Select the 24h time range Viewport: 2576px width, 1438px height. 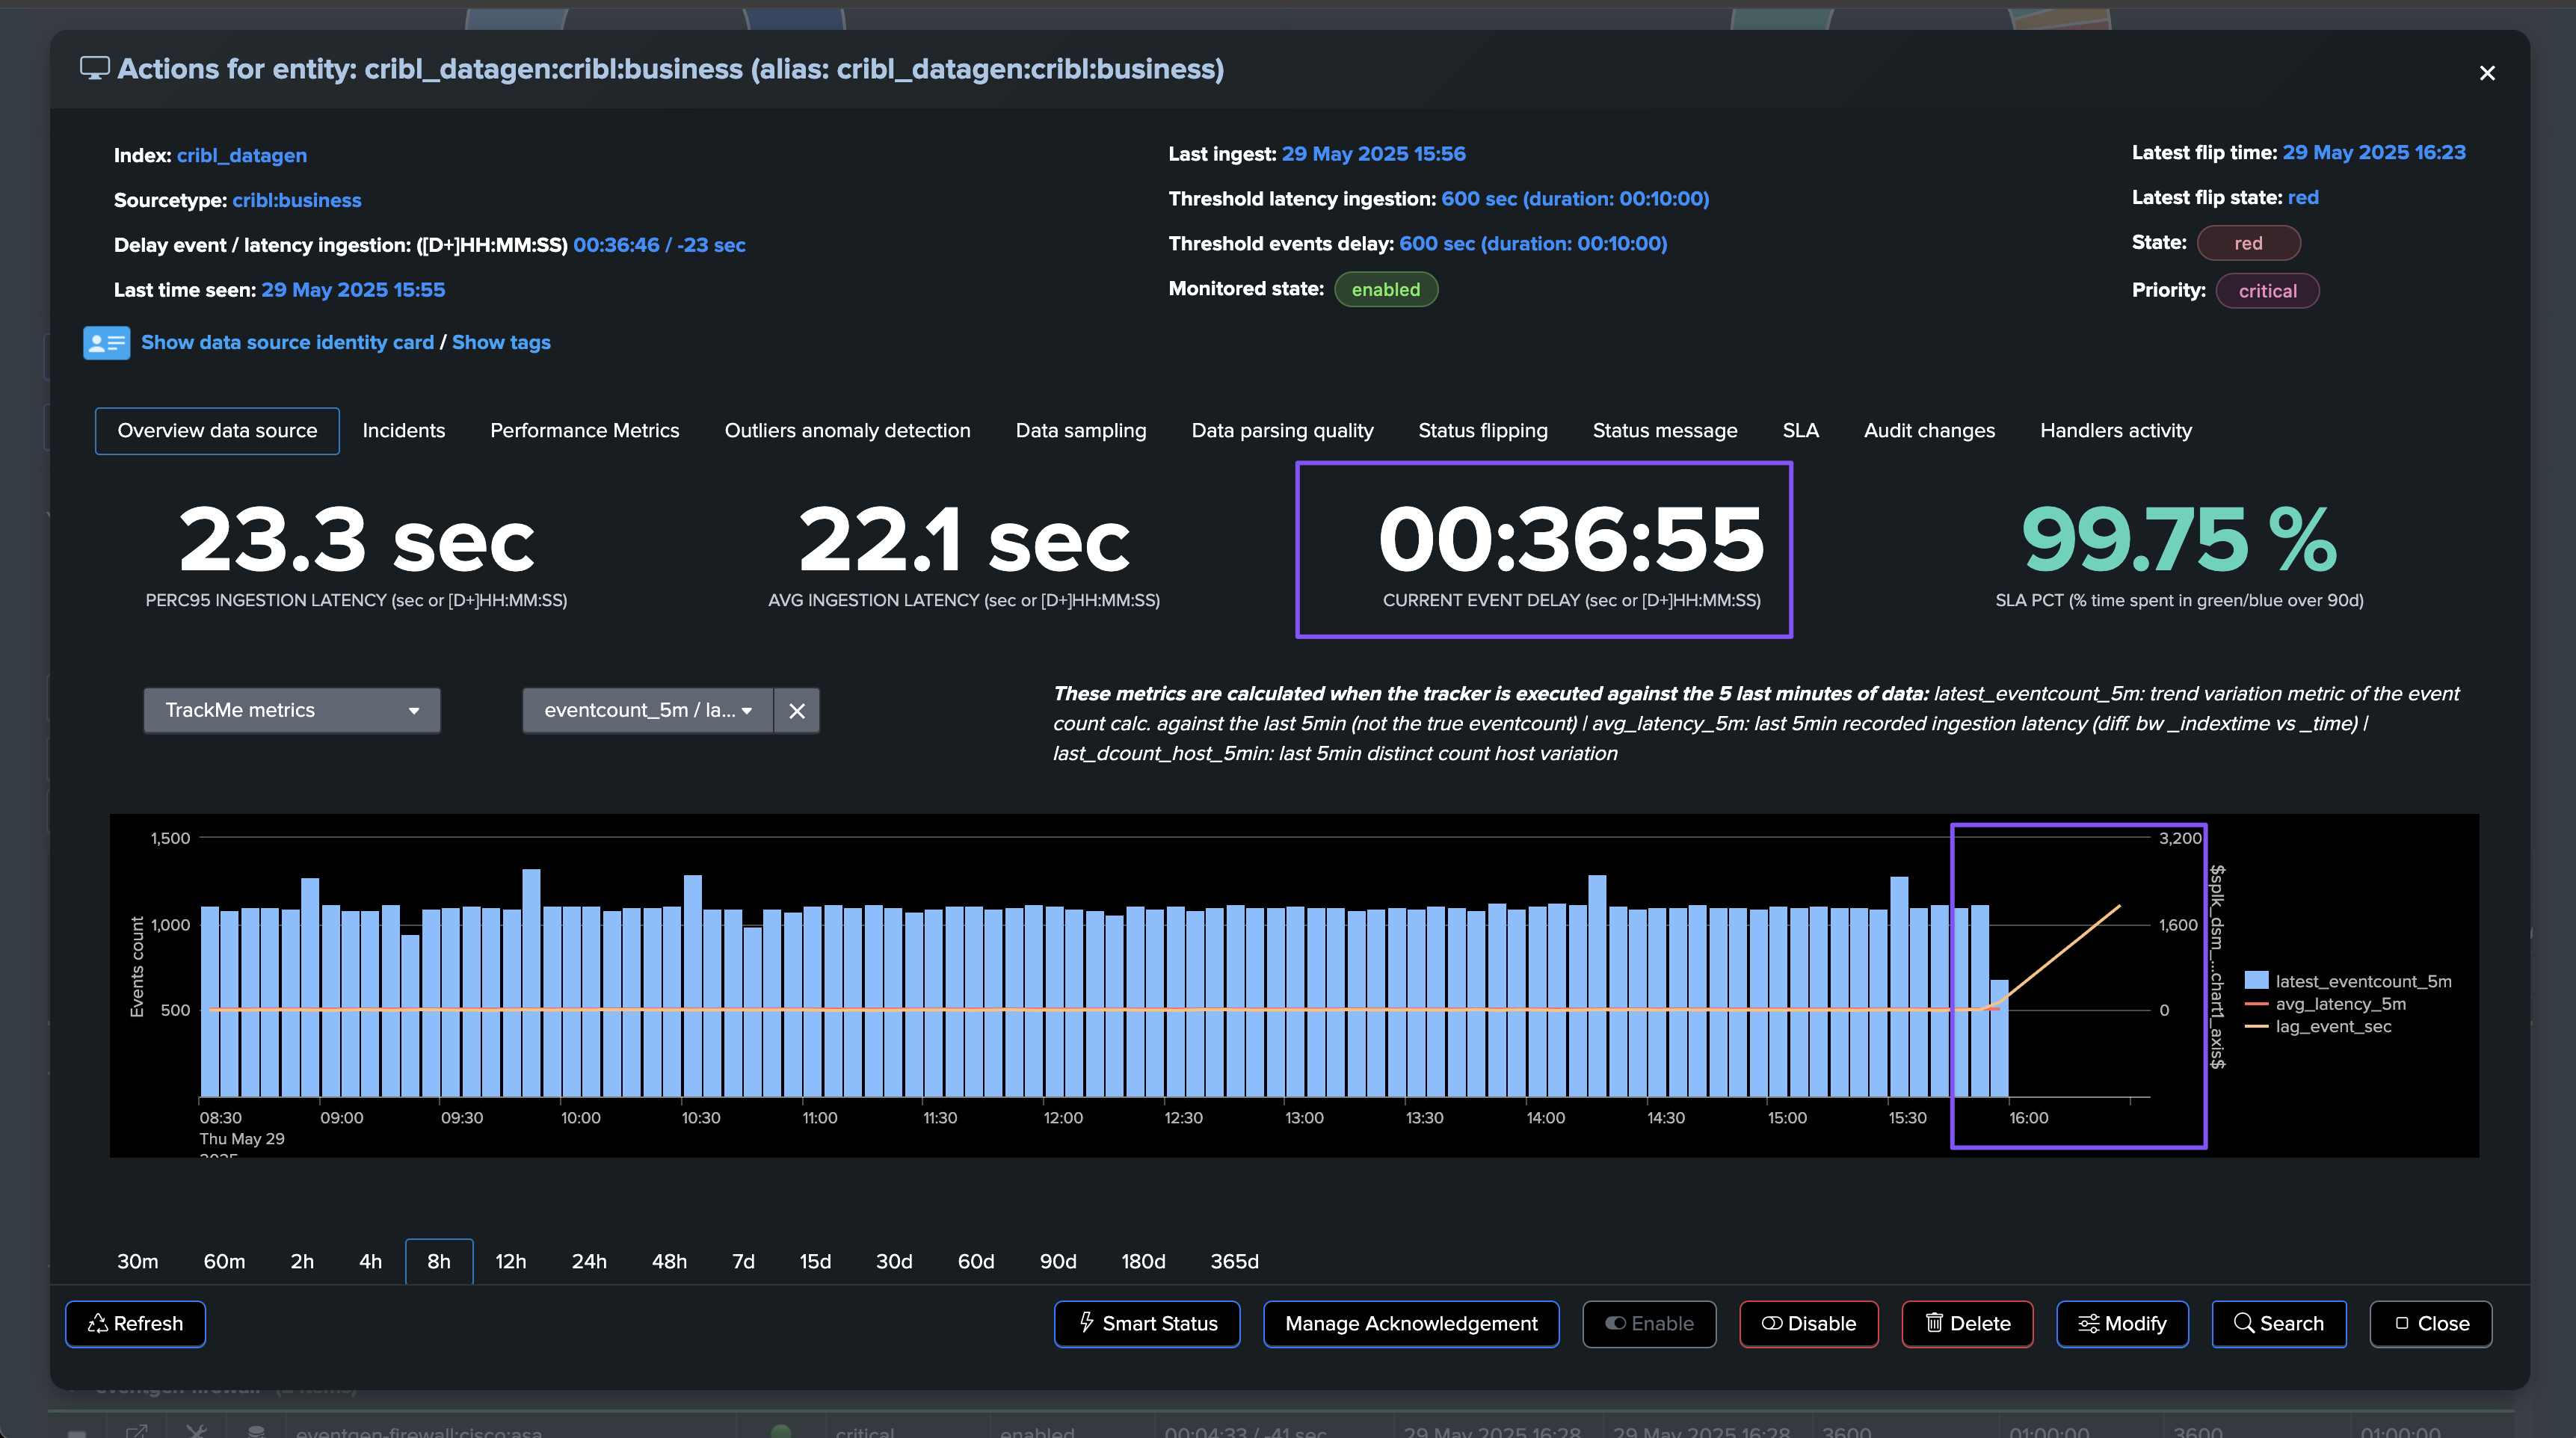click(589, 1262)
